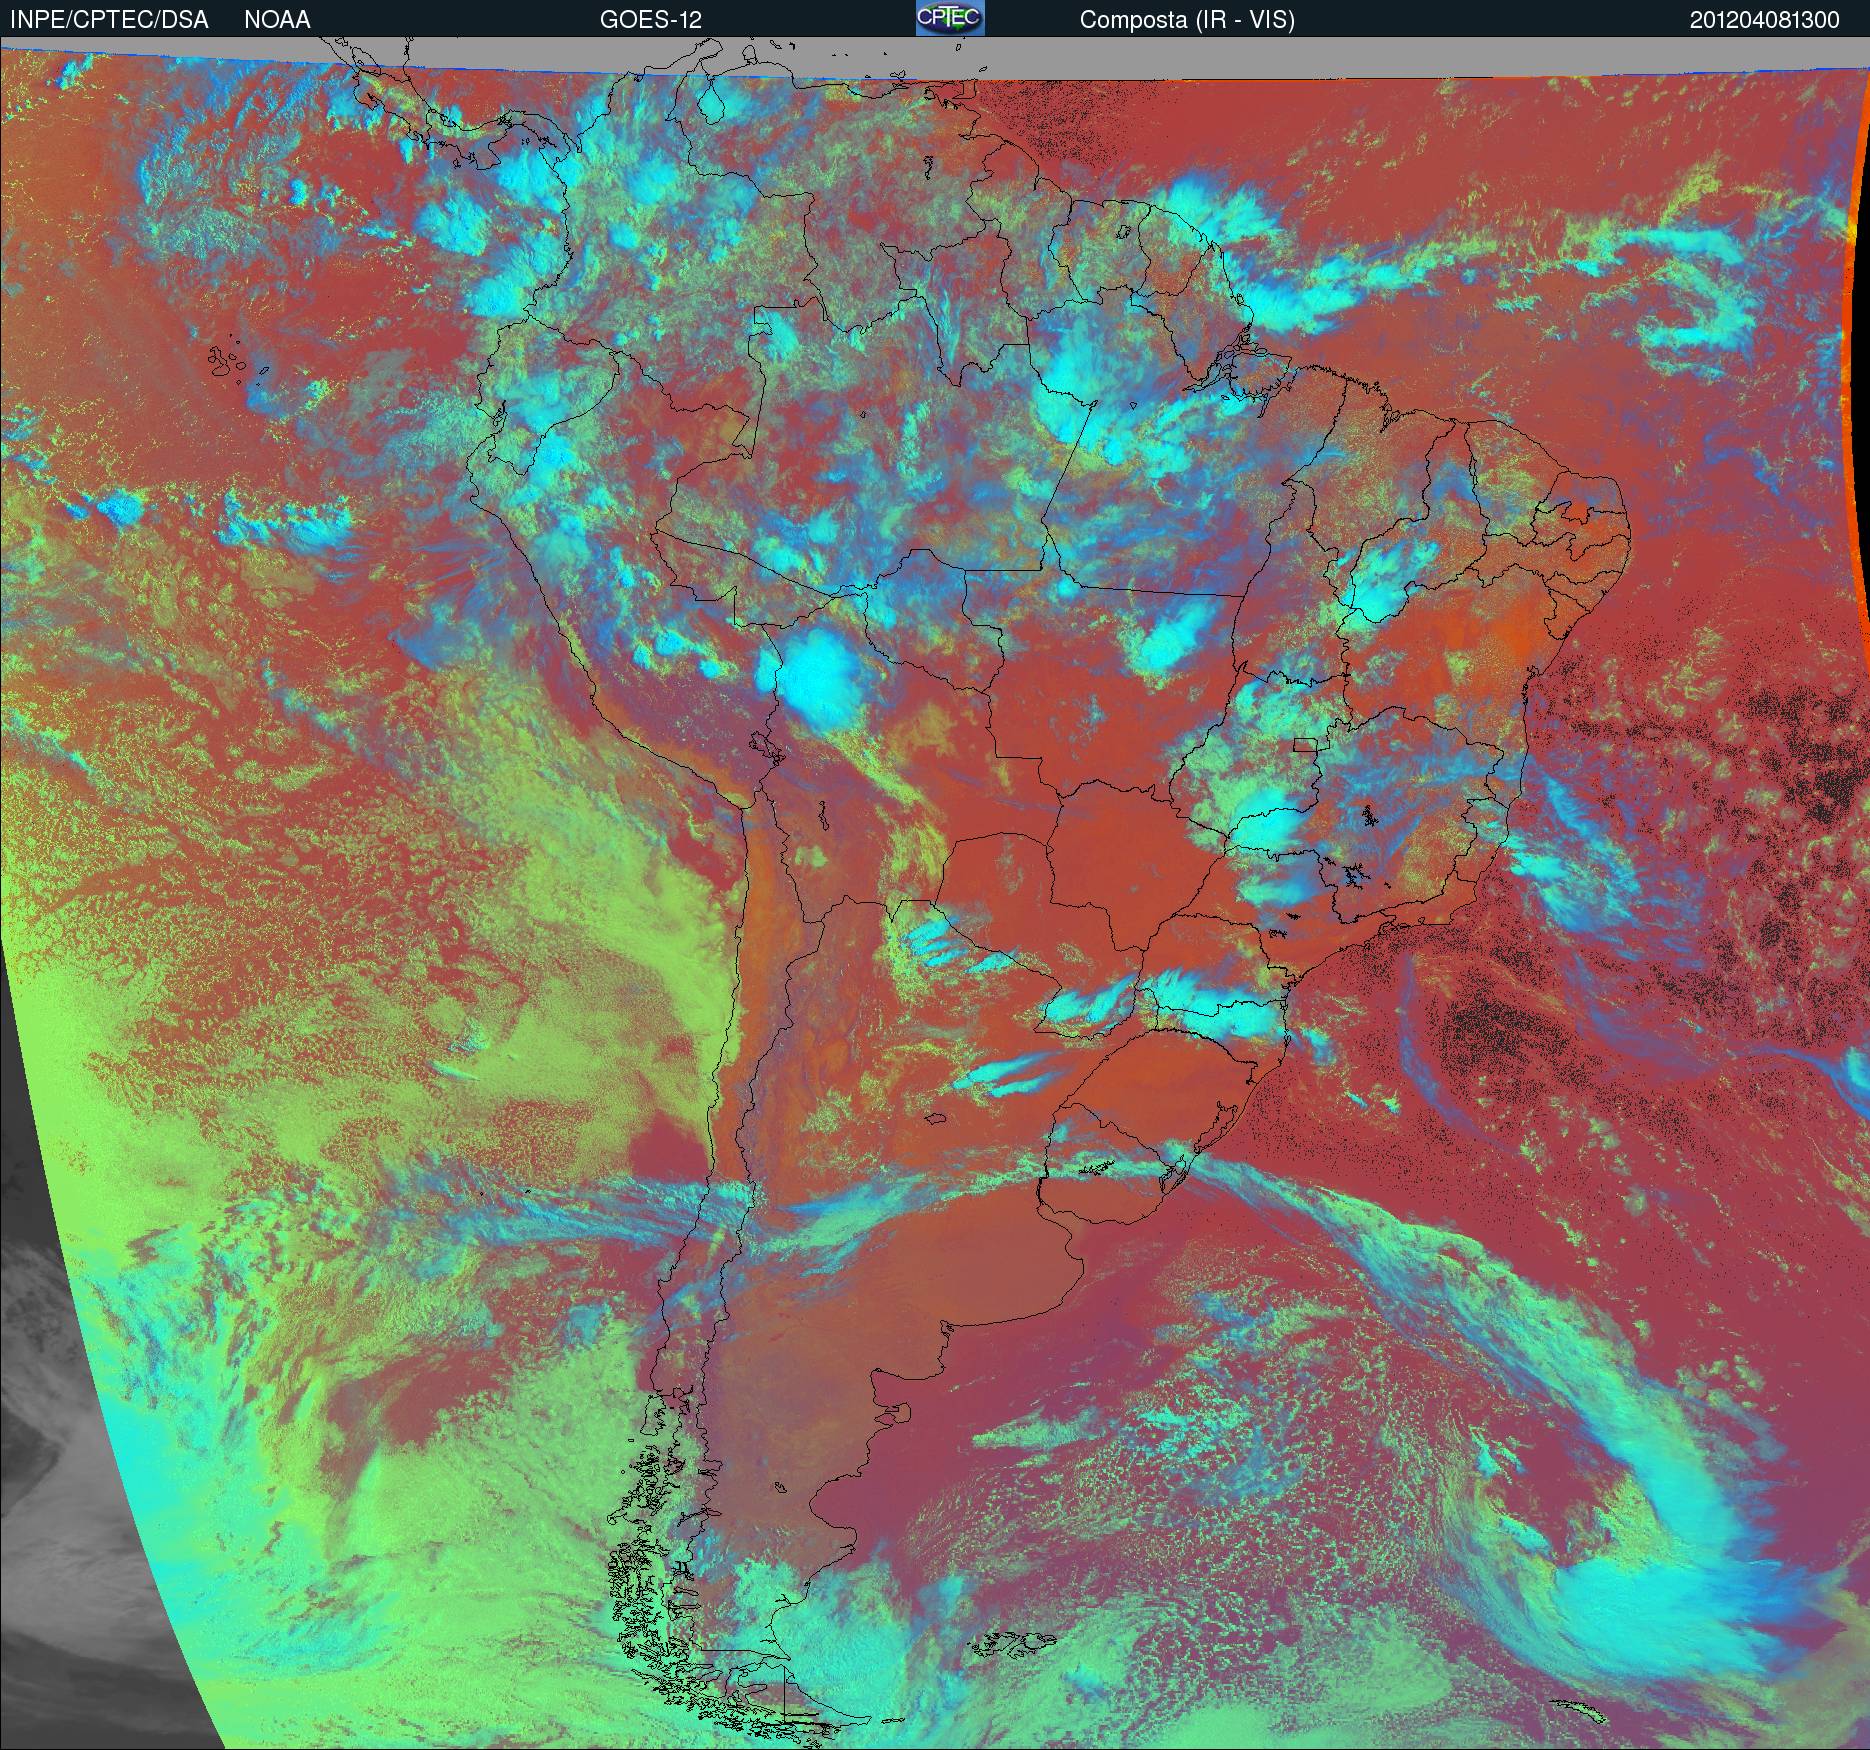Click the INPE/CPTEC/DSA label

point(109,20)
